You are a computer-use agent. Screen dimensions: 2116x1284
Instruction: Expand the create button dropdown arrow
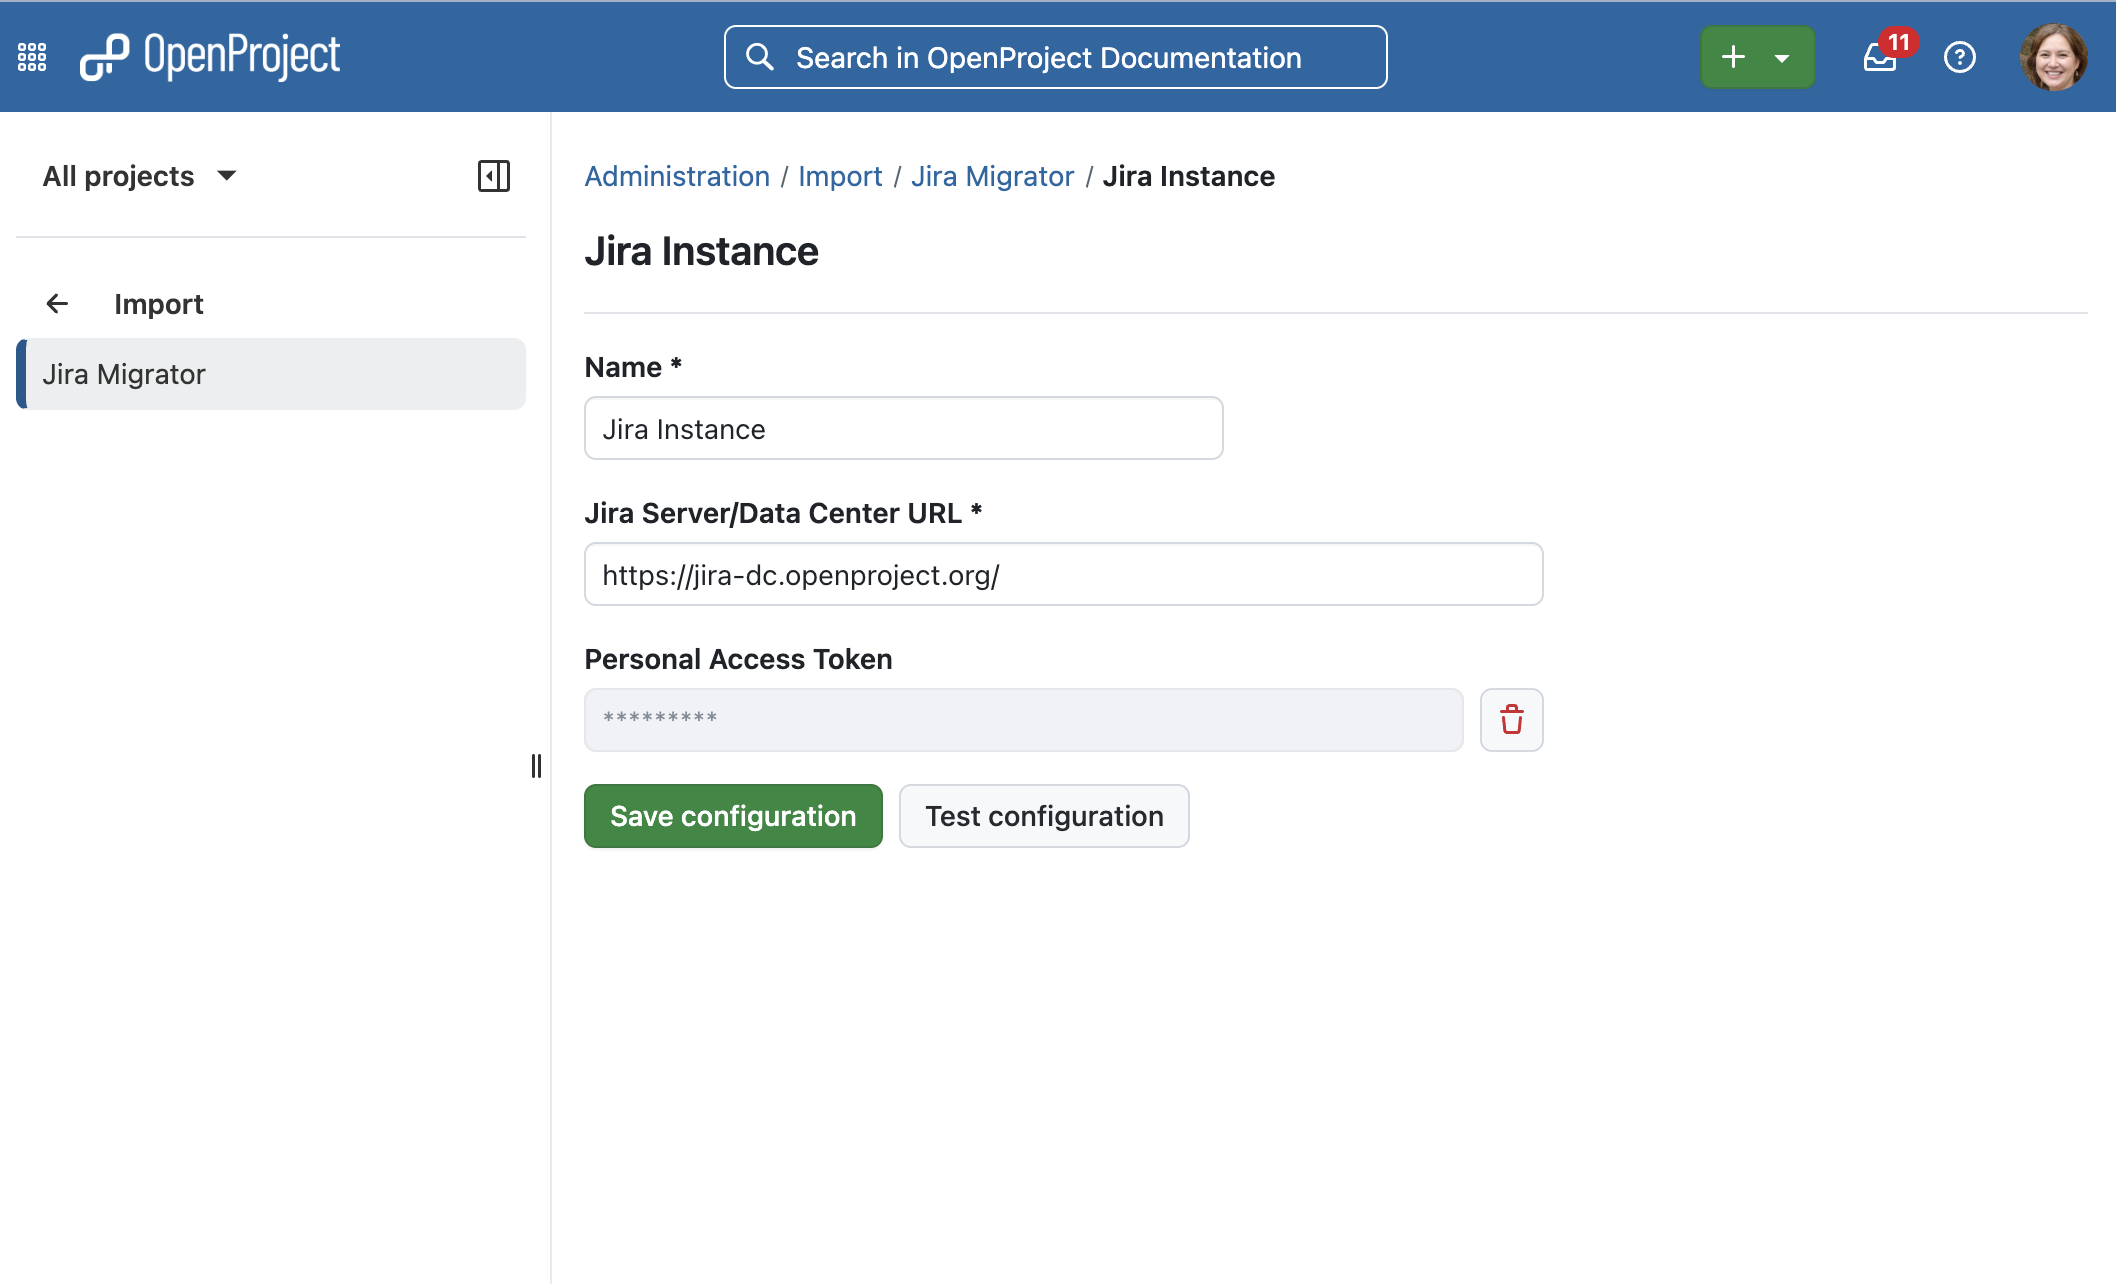[1783, 57]
